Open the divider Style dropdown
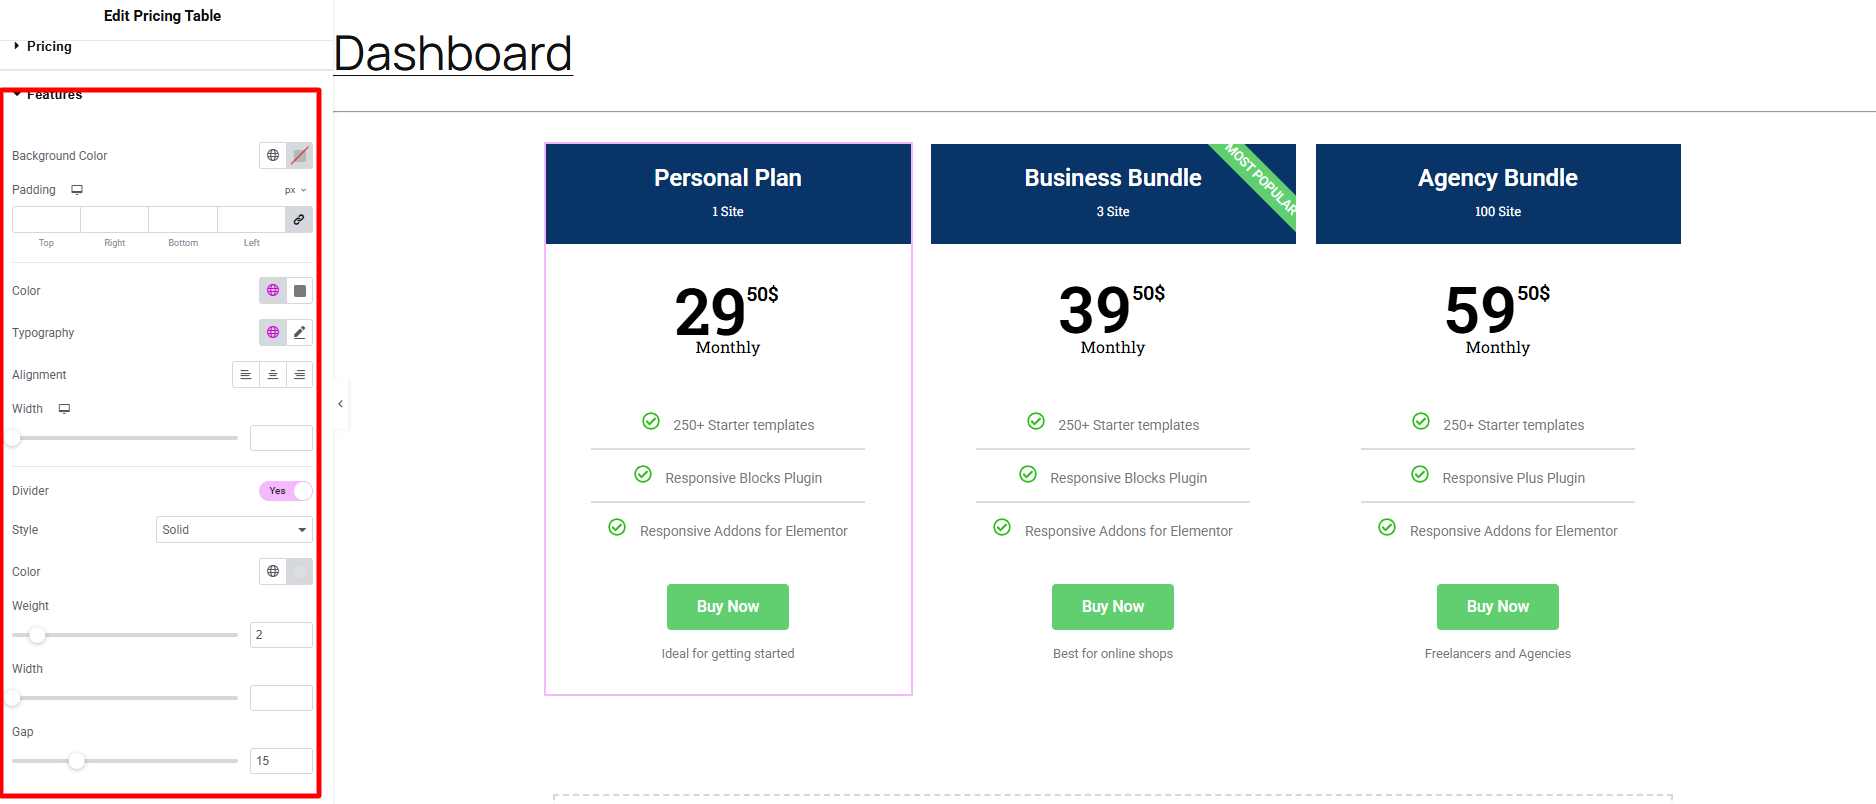The image size is (1876, 804). tap(234, 529)
